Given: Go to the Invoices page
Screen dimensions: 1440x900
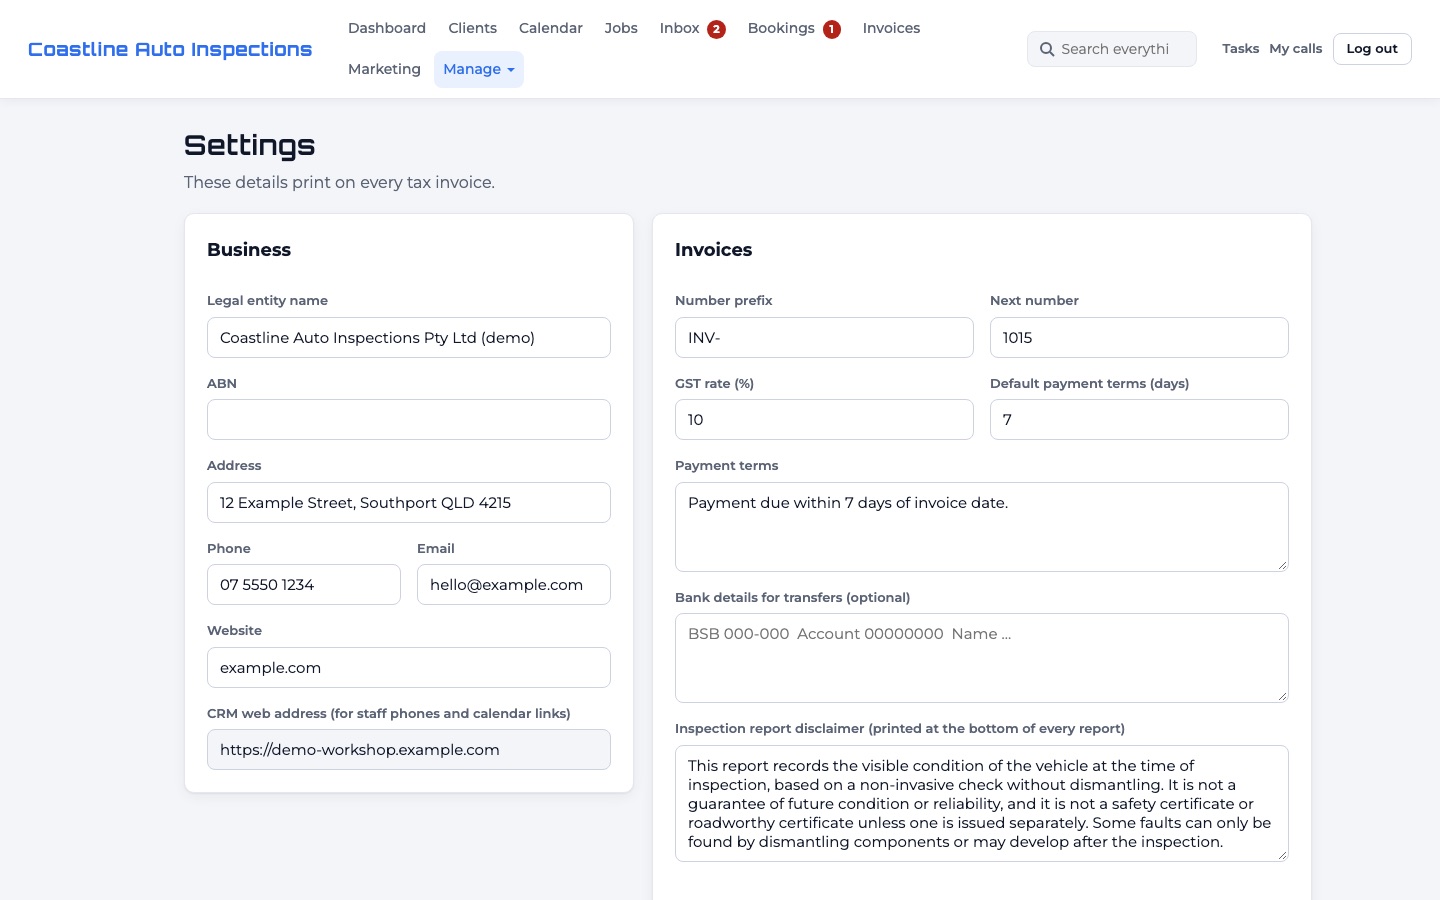Looking at the screenshot, I should (x=891, y=28).
